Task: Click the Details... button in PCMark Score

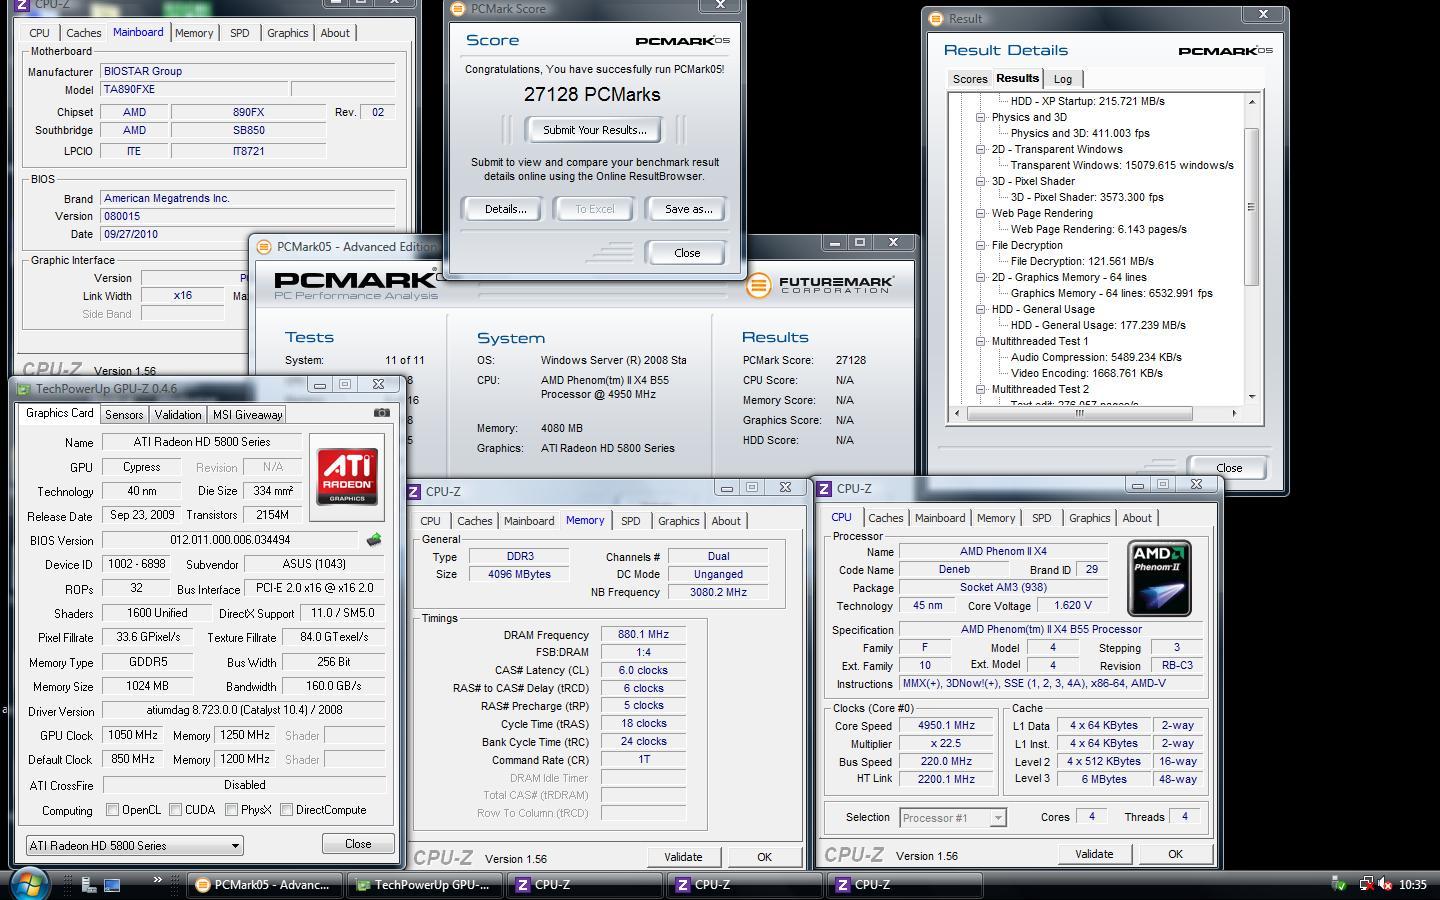Action: tap(505, 209)
